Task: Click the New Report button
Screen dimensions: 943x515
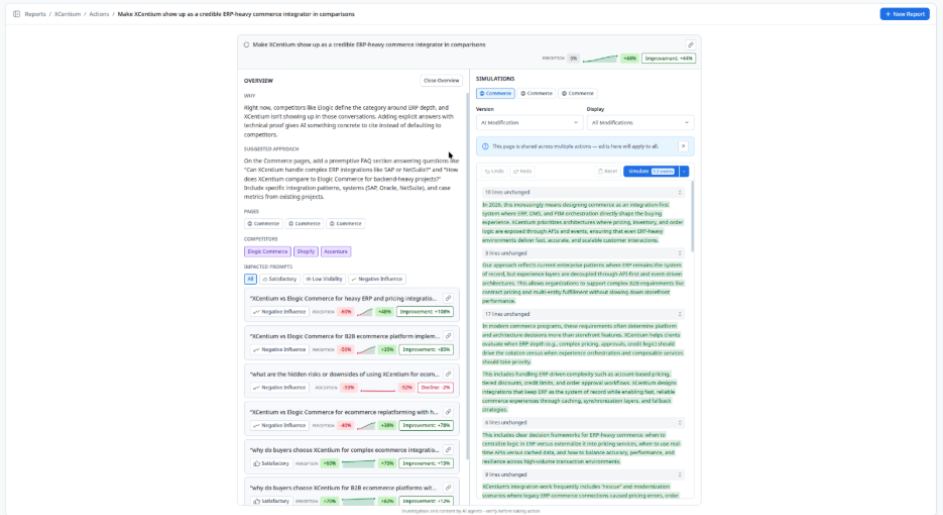Action: point(905,14)
